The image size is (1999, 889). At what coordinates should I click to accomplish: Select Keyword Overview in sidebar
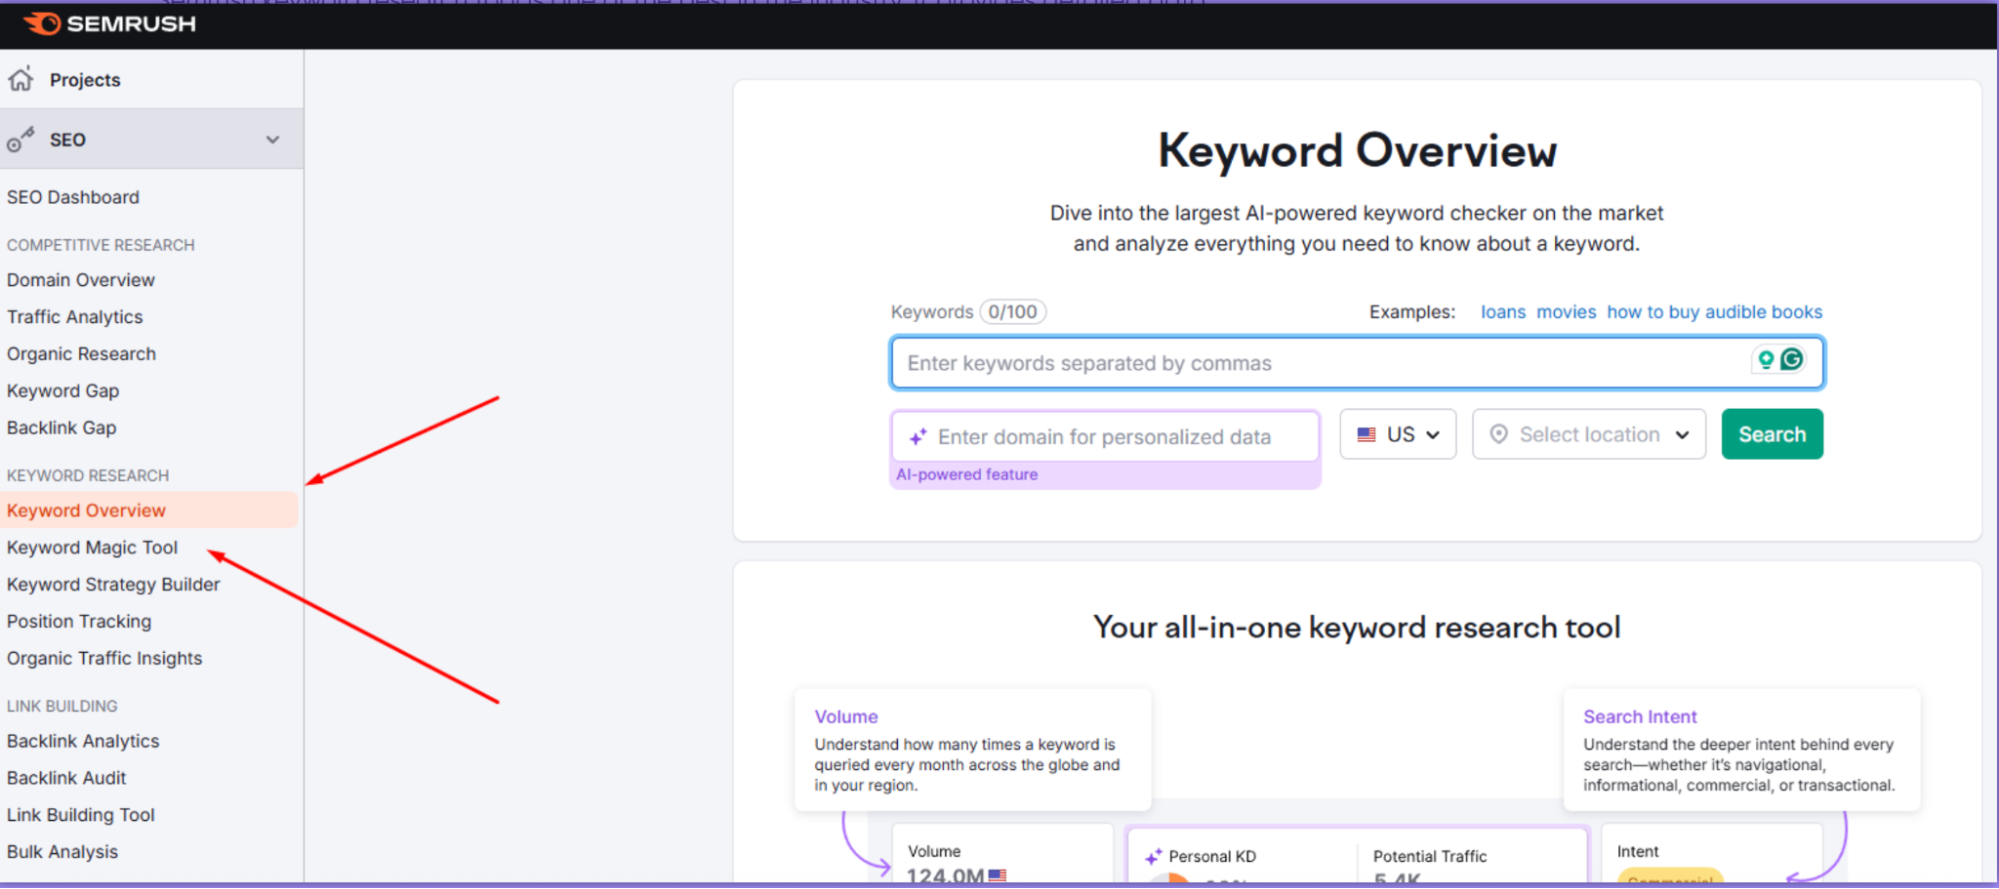[x=150, y=510]
